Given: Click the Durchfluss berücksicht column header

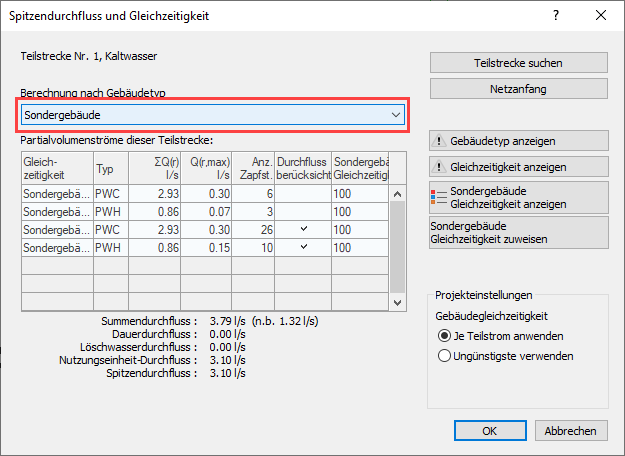Looking at the screenshot, I should coord(303,168).
